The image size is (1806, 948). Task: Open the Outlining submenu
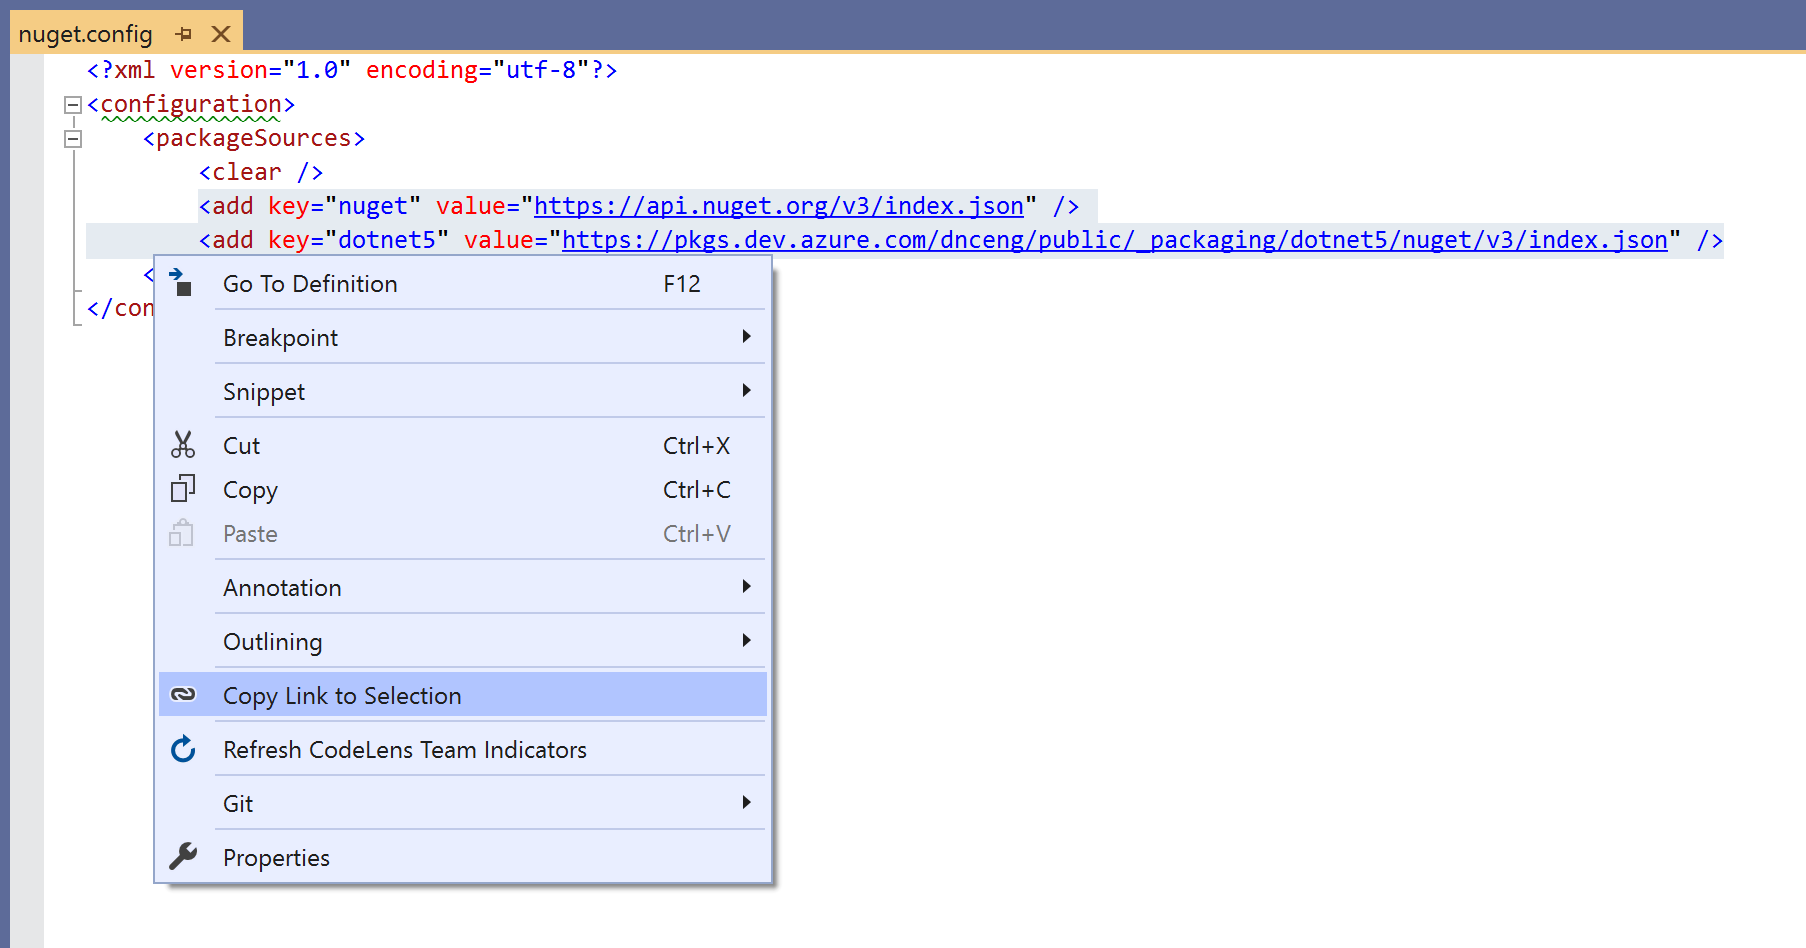click(462, 642)
